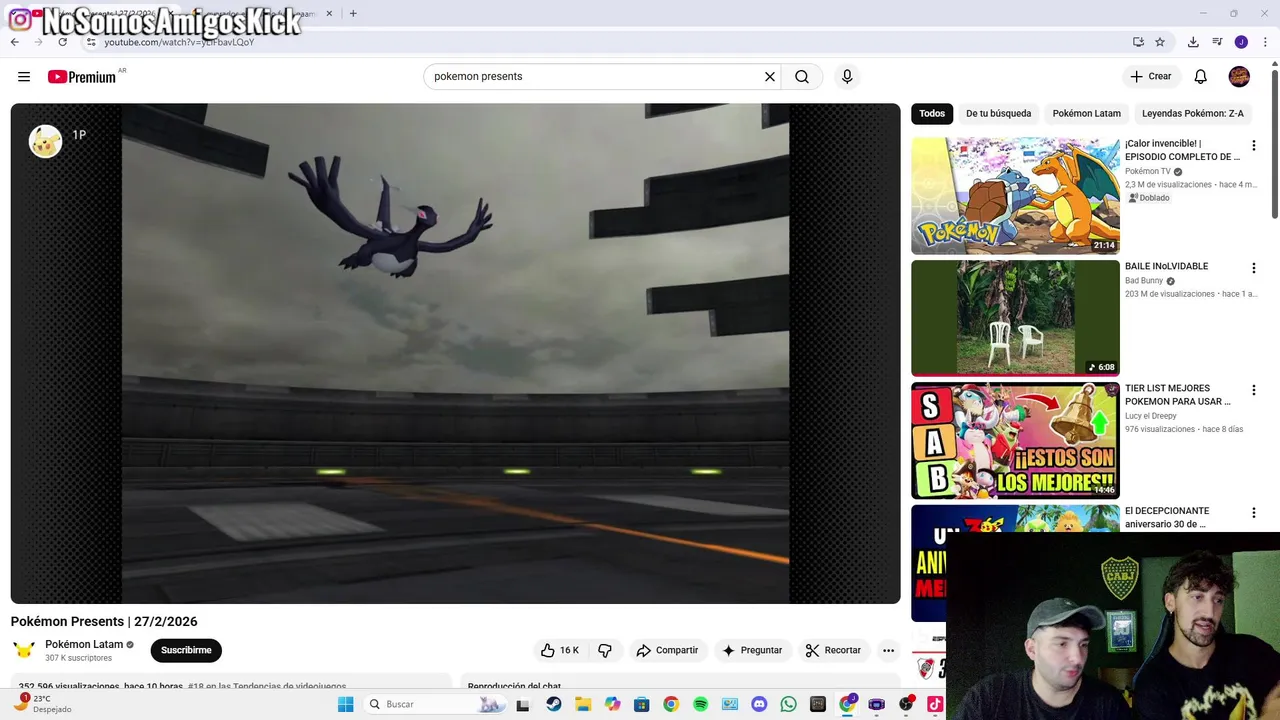Open WhatsApp from the taskbar

(x=789, y=704)
